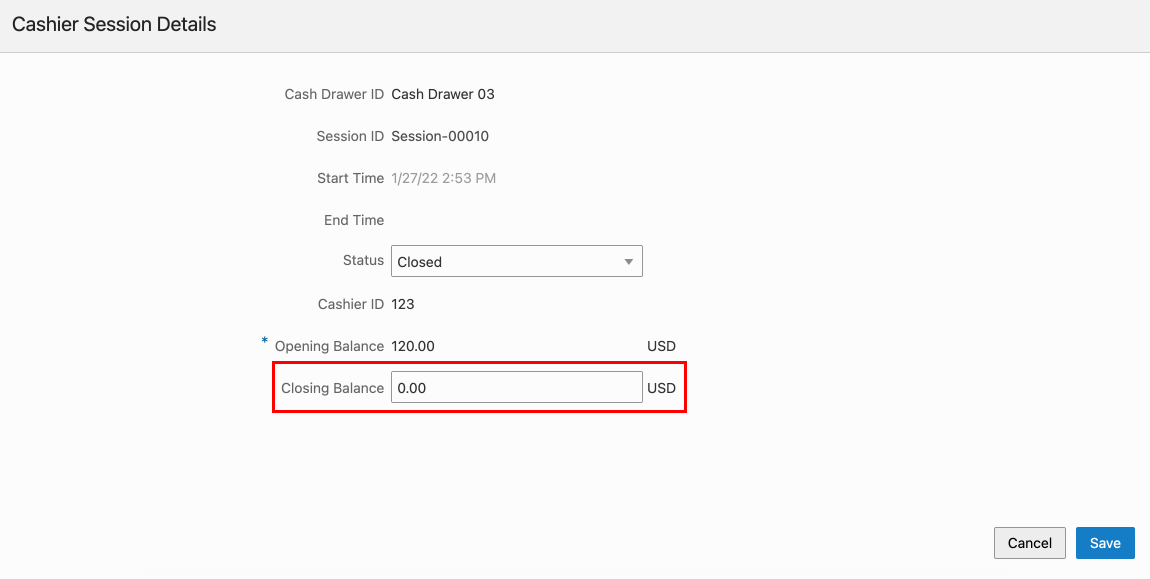This screenshot has width=1150, height=579.
Task: Click the Status field label
Action: coord(363,260)
